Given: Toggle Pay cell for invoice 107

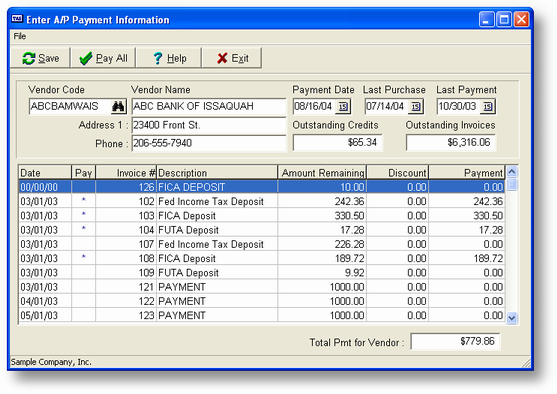Looking at the screenshot, I should click(83, 244).
